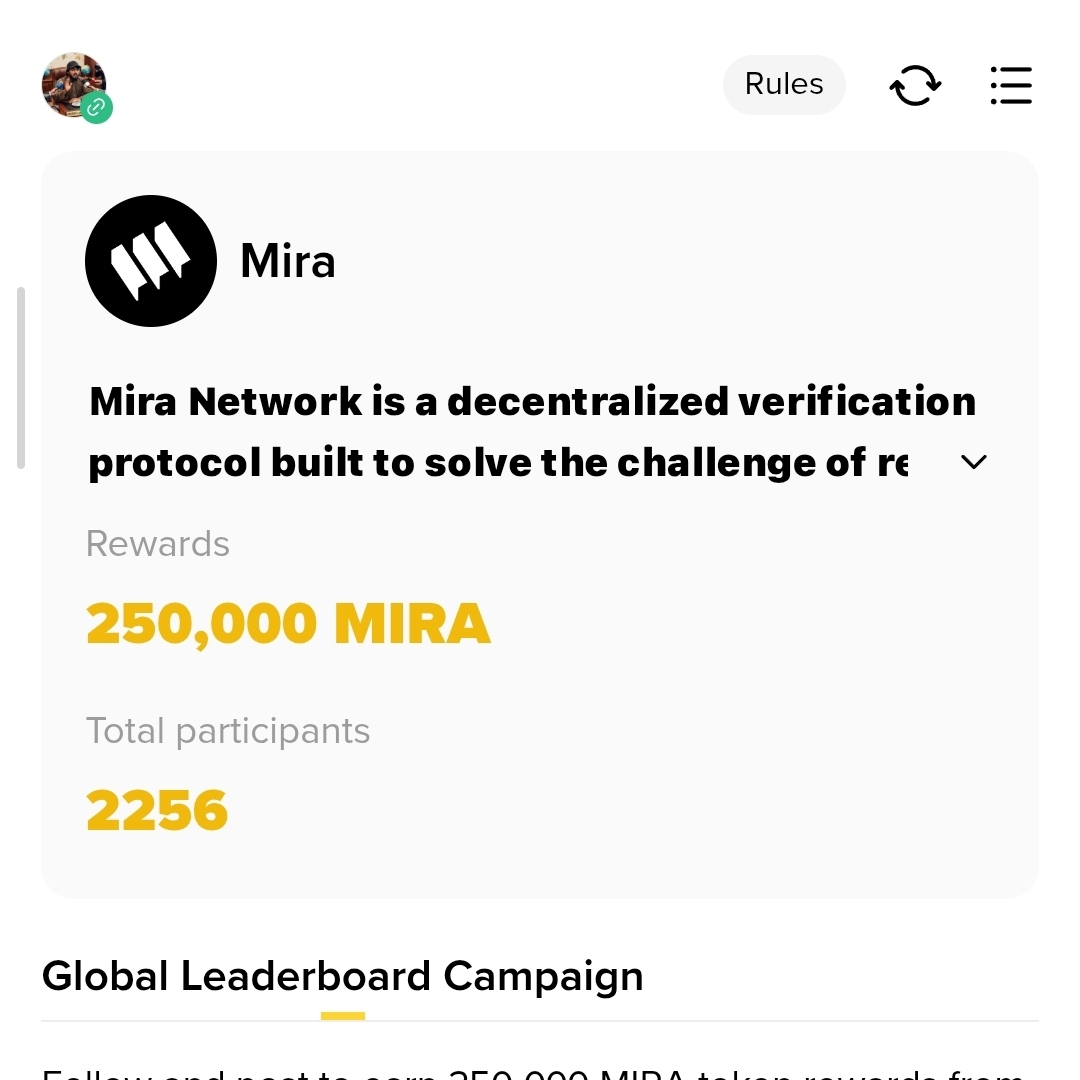Click the yellow tab indicator underline
Viewport: 1080px width, 1080px height.
click(x=342, y=1016)
